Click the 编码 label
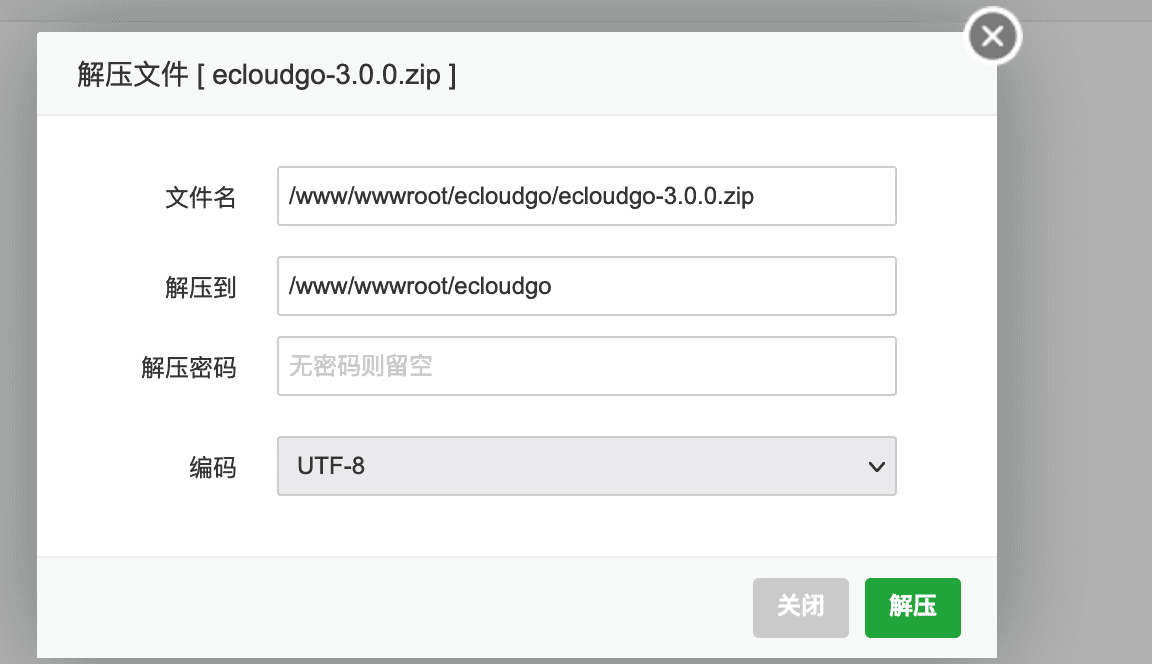Screen dimensions: 1152x664 [x=212, y=467]
